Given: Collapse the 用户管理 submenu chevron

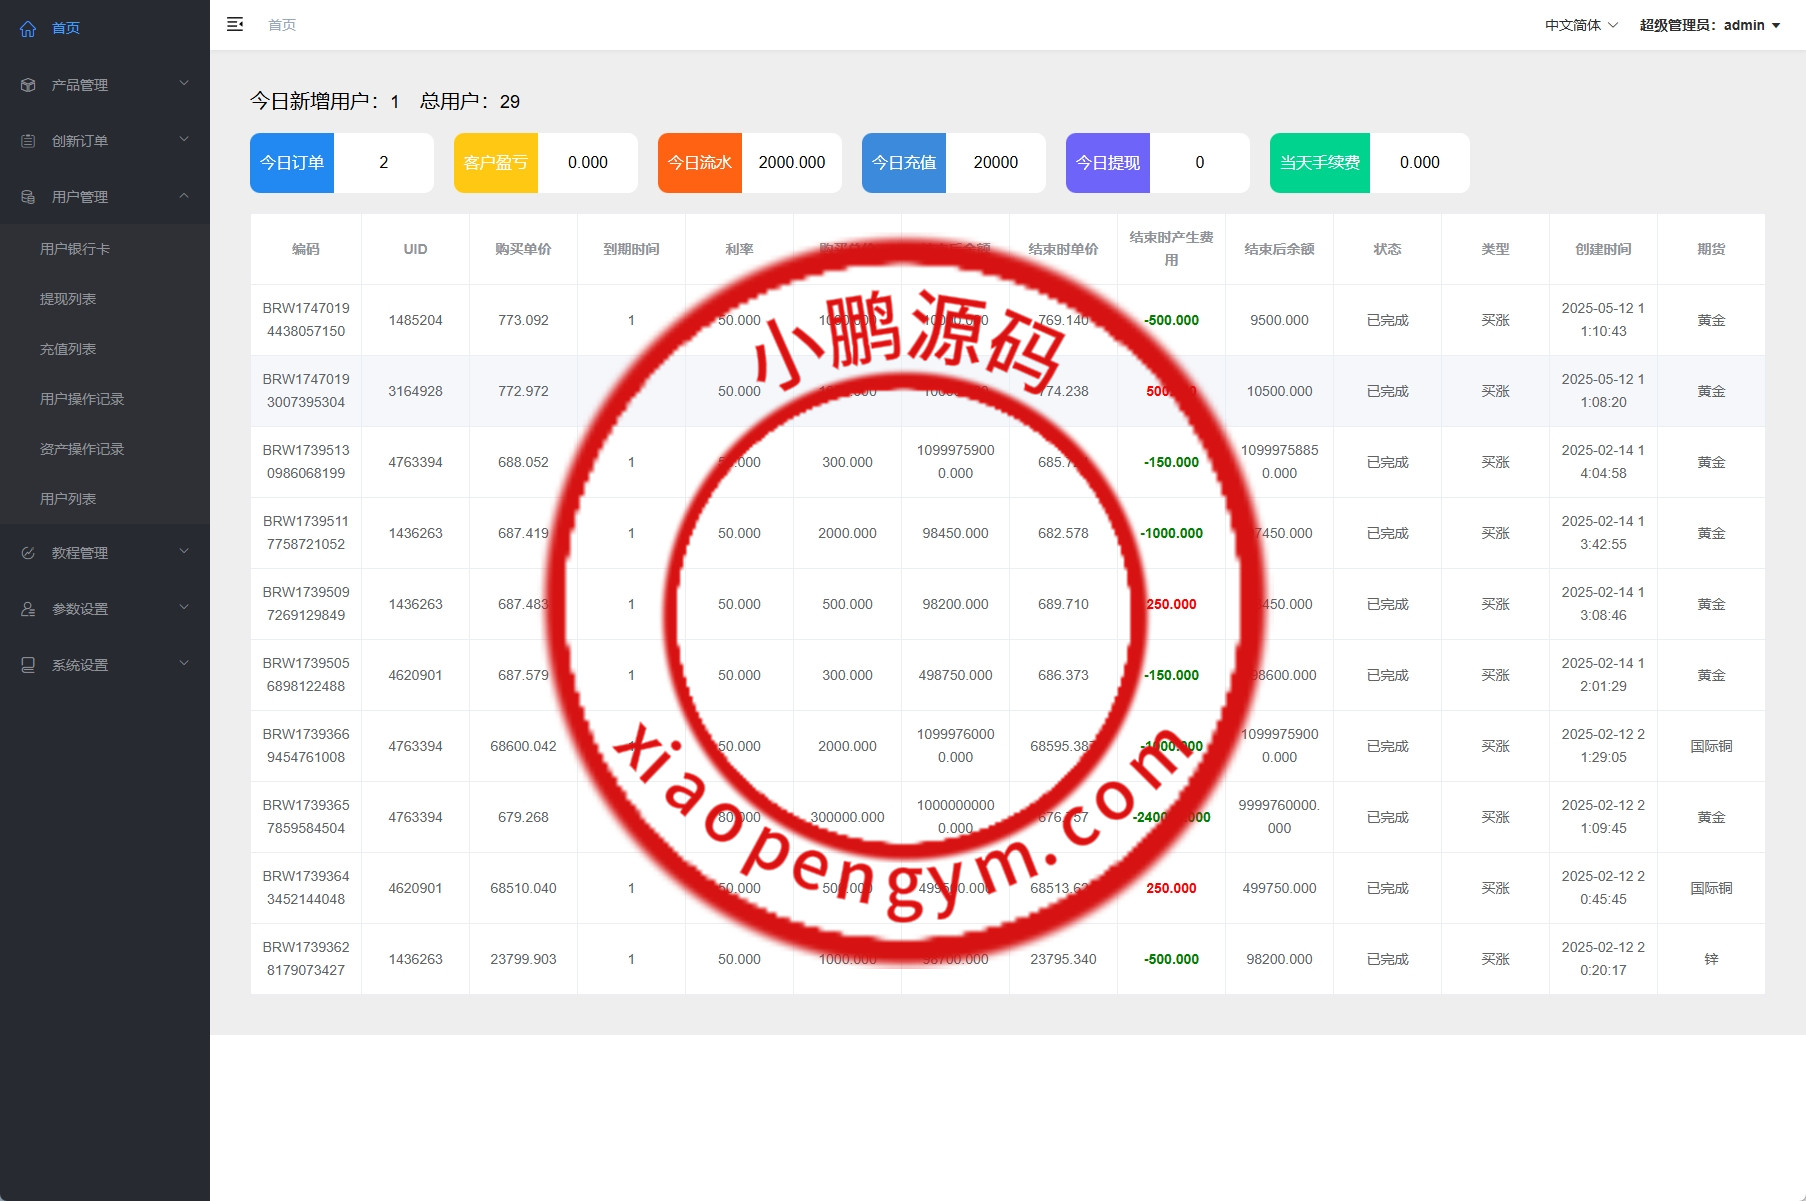Looking at the screenshot, I should pos(184,196).
